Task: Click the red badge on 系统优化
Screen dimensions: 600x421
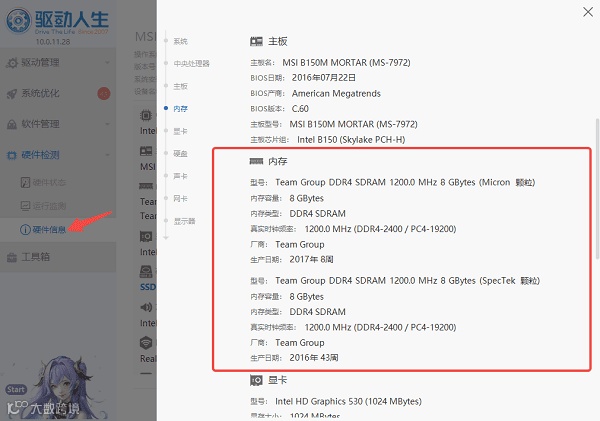Action: pos(104,93)
